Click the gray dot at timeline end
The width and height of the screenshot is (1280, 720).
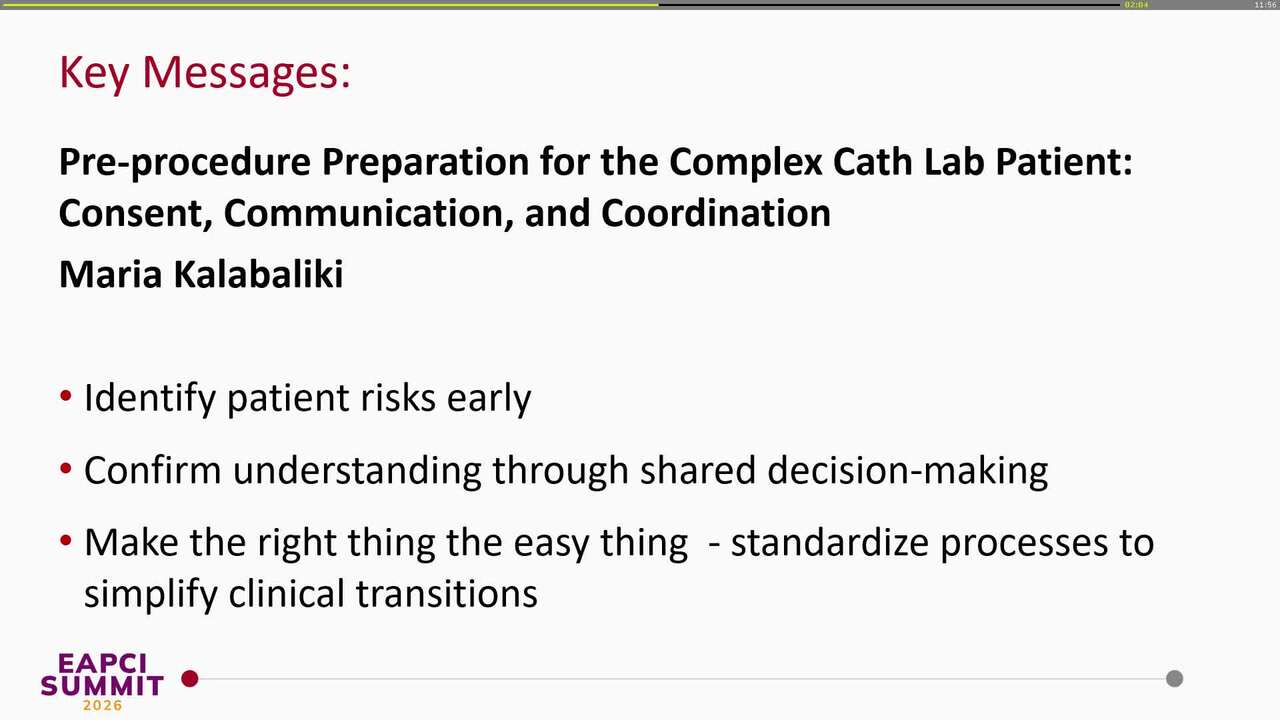pos(1174,679)
